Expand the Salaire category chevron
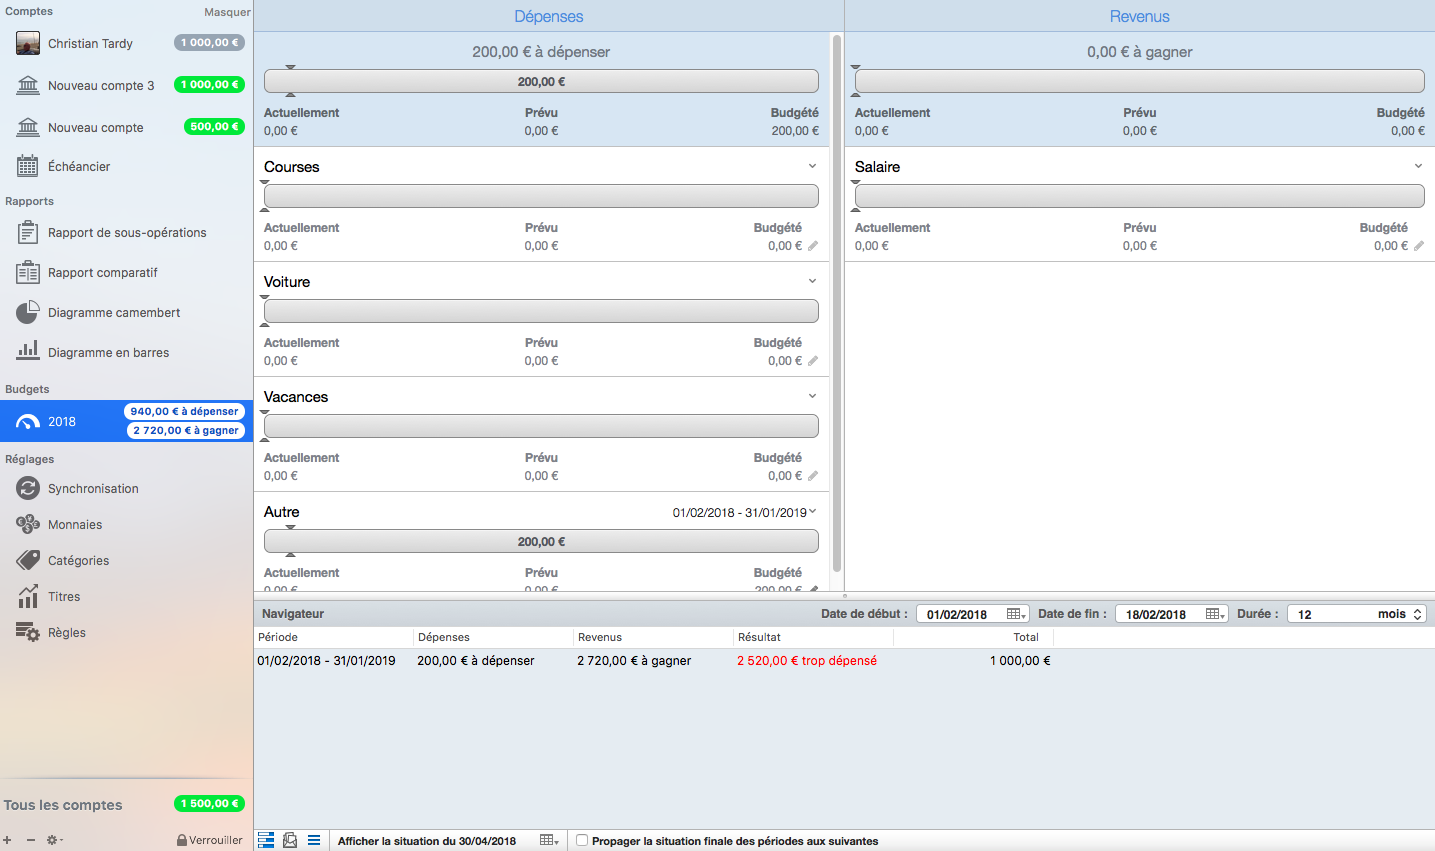The height and width of the screenshot is (851, 1435). 1418,166
